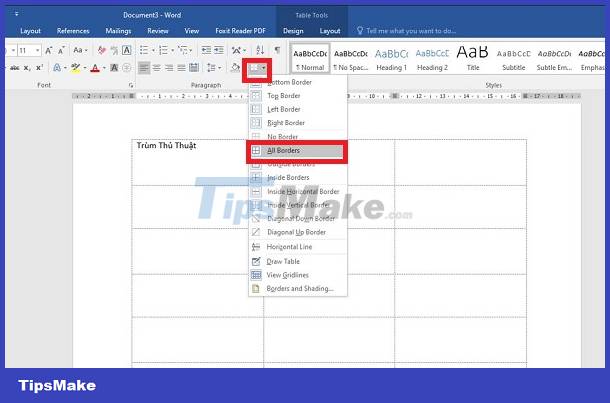Open Borders and Shading dialog
Screen dimensions: 610x403
(x=298, y=289)
